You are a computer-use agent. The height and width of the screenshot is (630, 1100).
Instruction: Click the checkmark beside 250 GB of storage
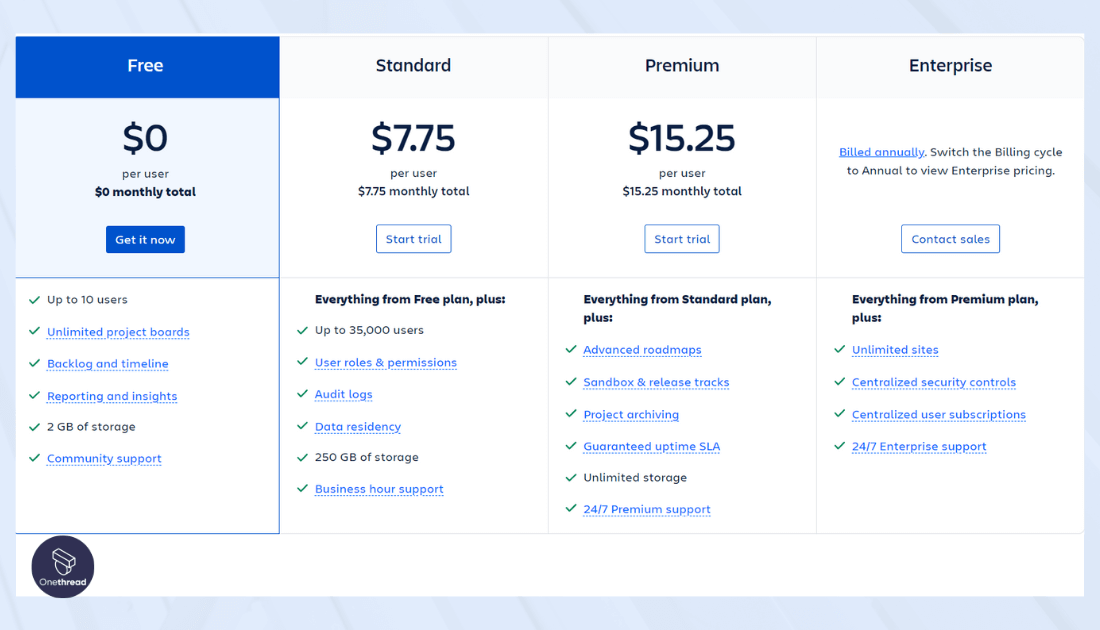click(301, 457)
